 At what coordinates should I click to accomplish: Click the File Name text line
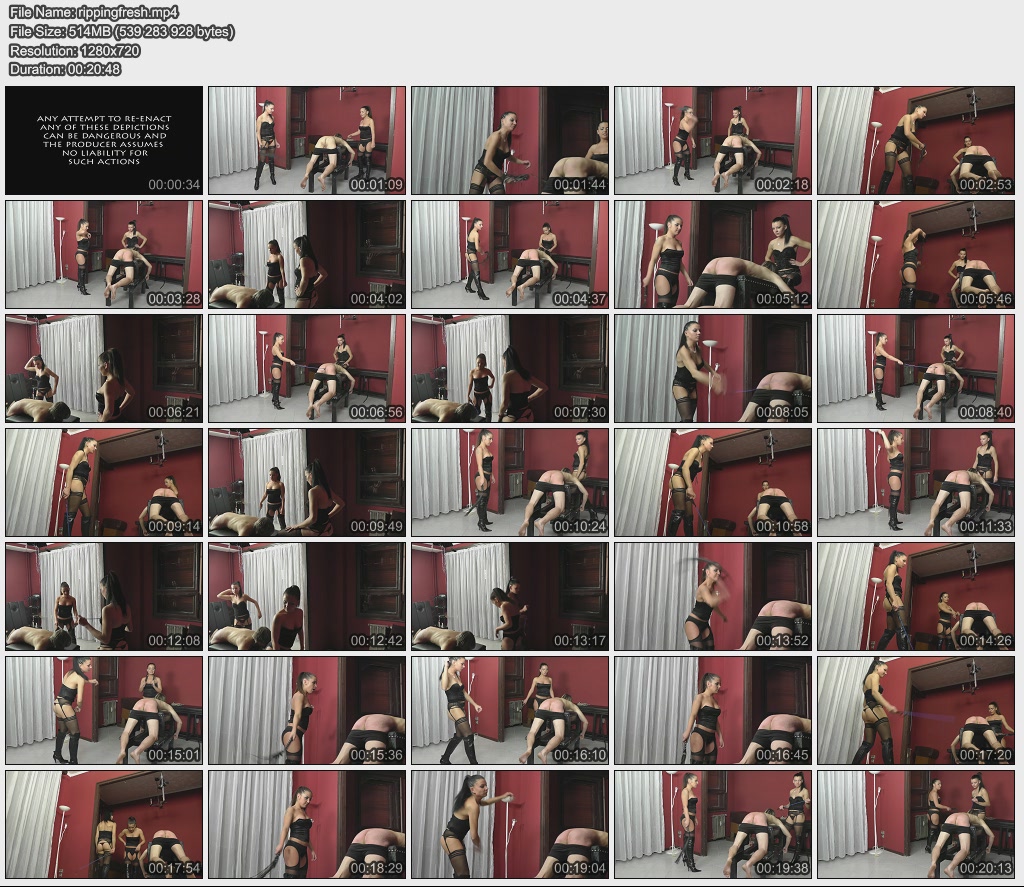tap(94, 12)
